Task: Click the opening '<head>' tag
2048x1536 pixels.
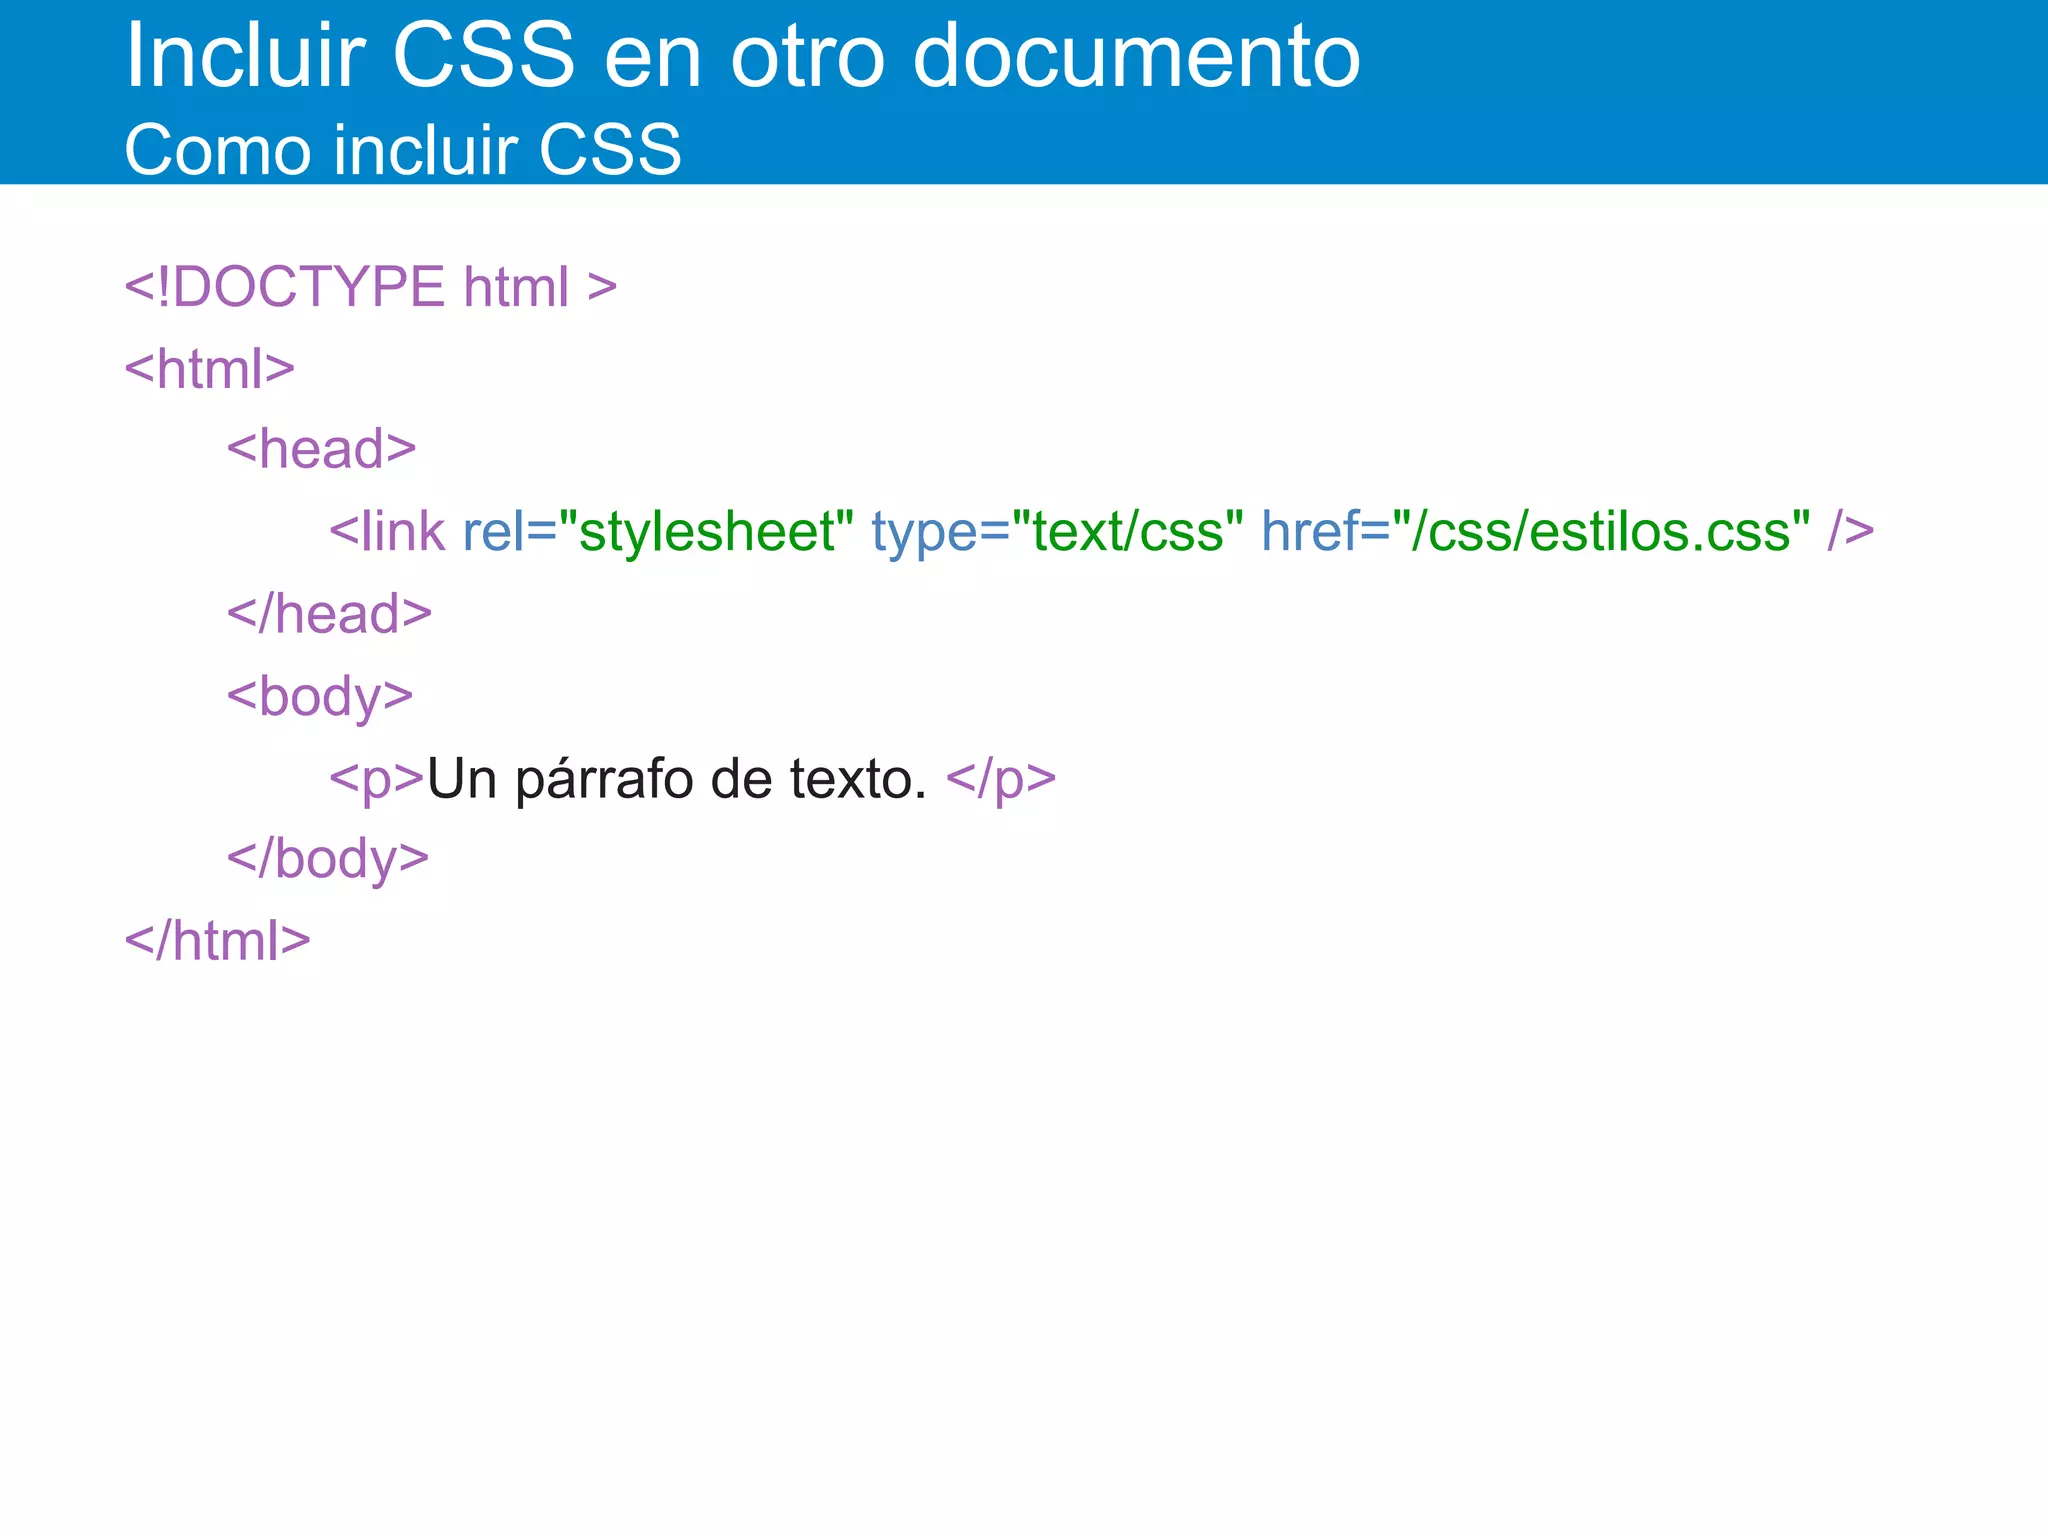Action: pyautogui.click(x=322, y=449)
